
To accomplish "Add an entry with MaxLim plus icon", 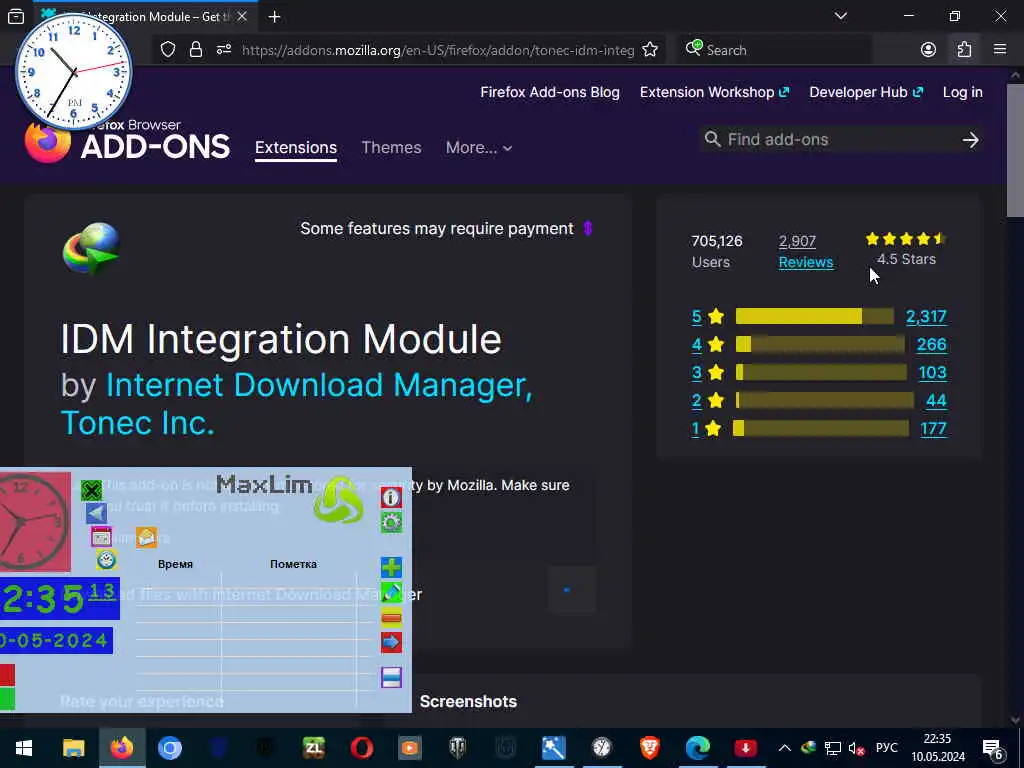I will click(x=391, y=567).
